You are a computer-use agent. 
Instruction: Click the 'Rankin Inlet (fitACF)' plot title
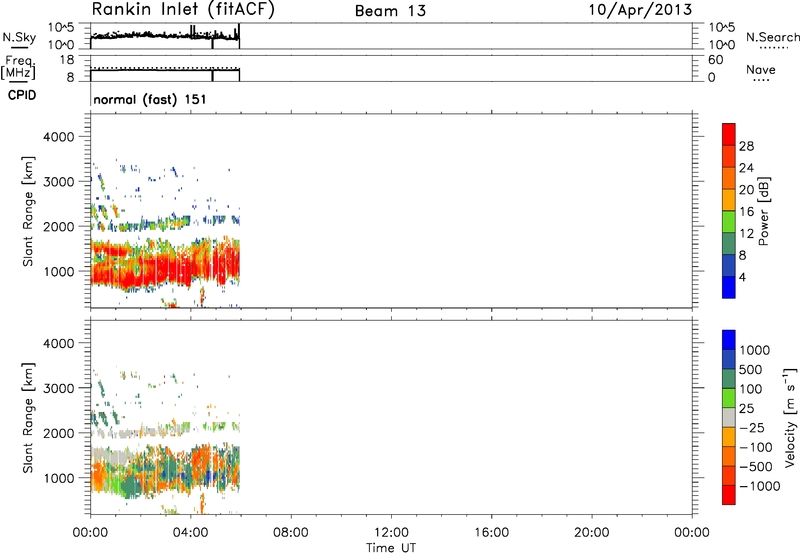point(183,10)
